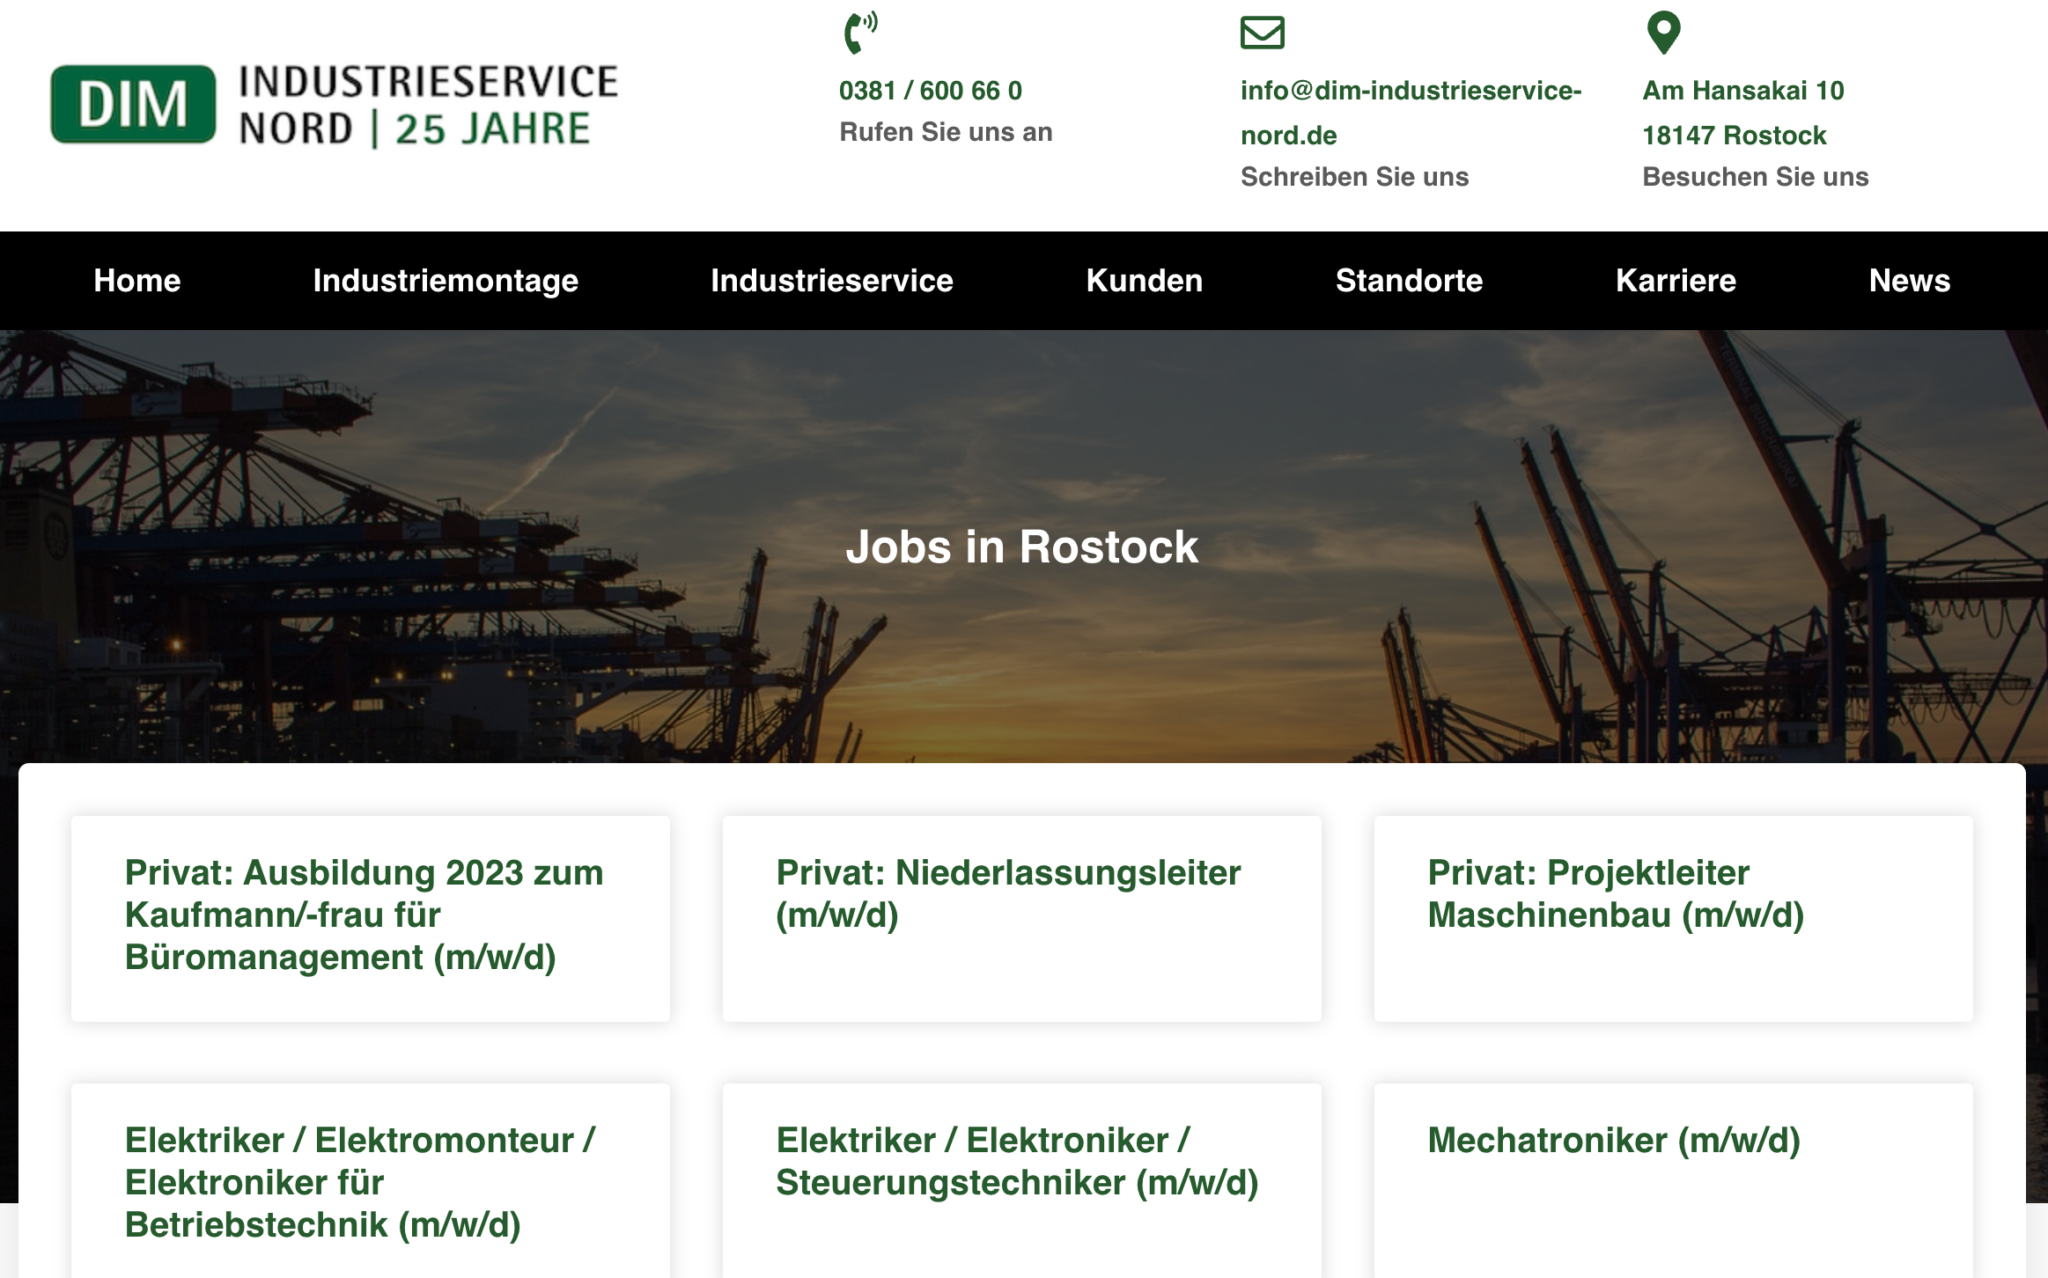Open the Niederlassungsleiter (m/w/d) job posting

pos(1008,894)
